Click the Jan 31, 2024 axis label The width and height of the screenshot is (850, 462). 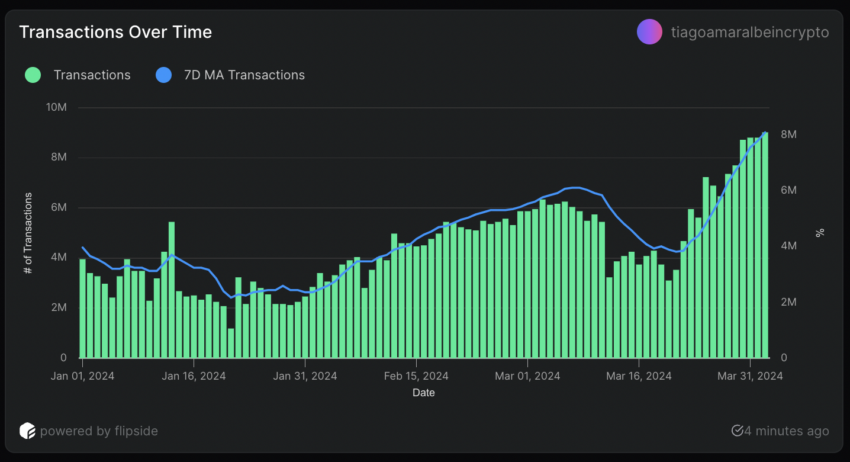pyautogui.click(x=306, y=376)
